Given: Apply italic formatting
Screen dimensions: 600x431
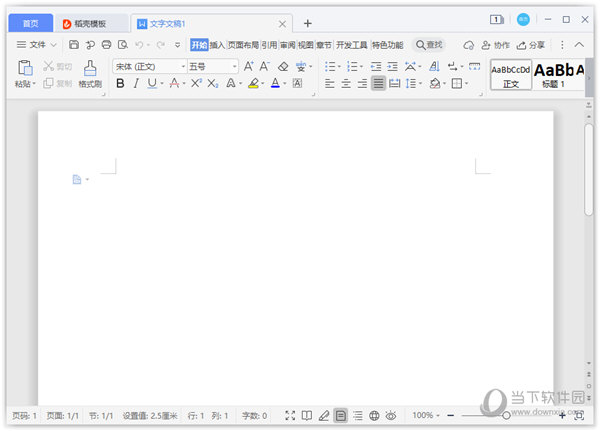Looking at the screenshot, I should click(136, 84).
